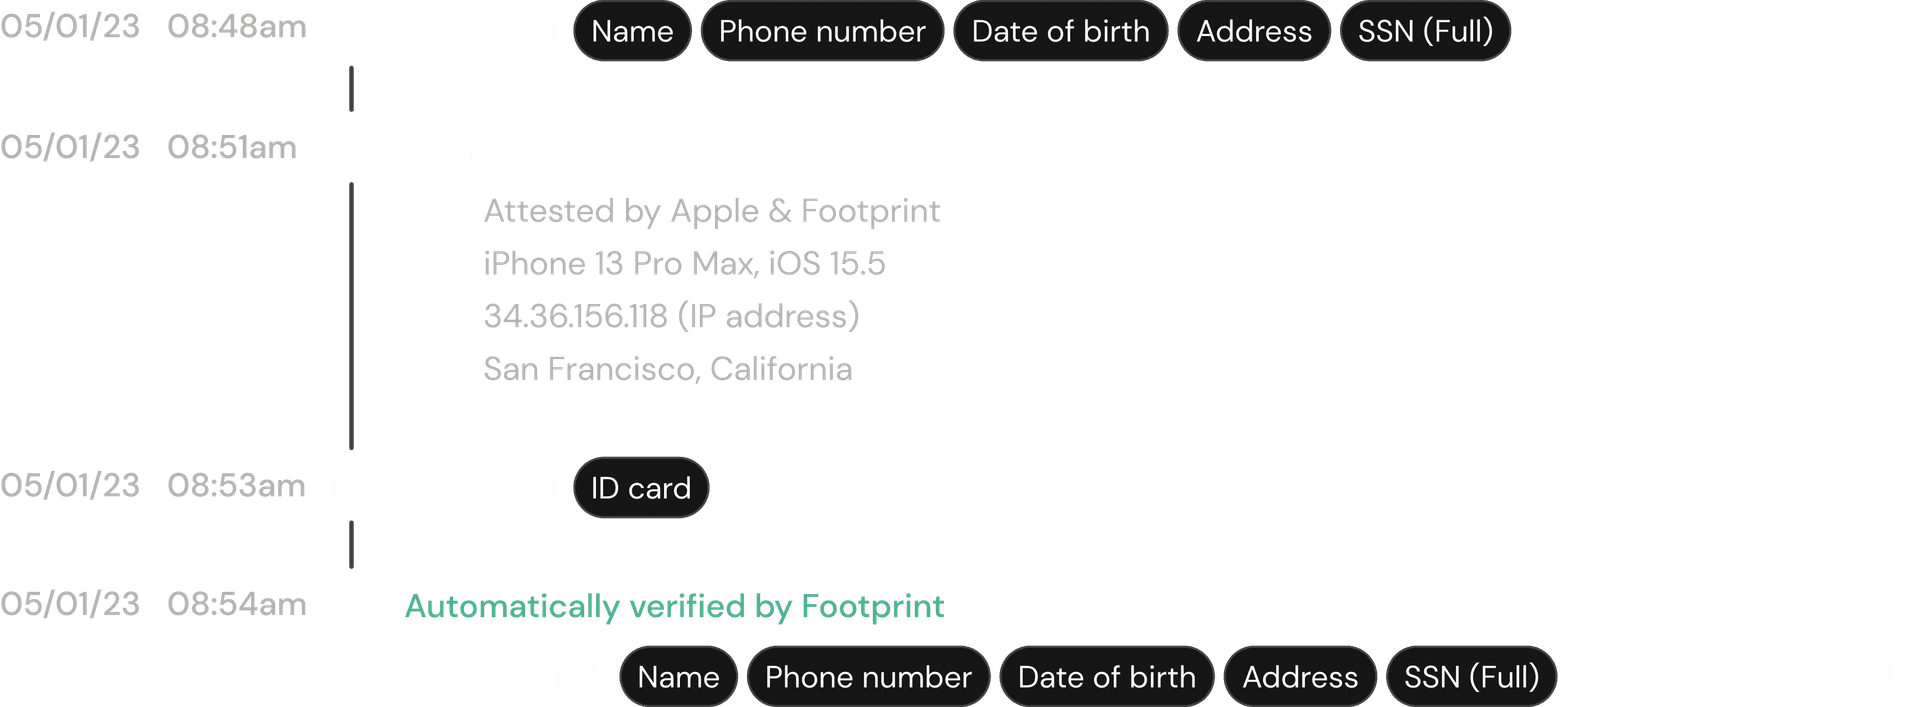Select the Address tag under Automatically verified
This screenshot has width=1920, height=707.
click(x=1300, y=677)
